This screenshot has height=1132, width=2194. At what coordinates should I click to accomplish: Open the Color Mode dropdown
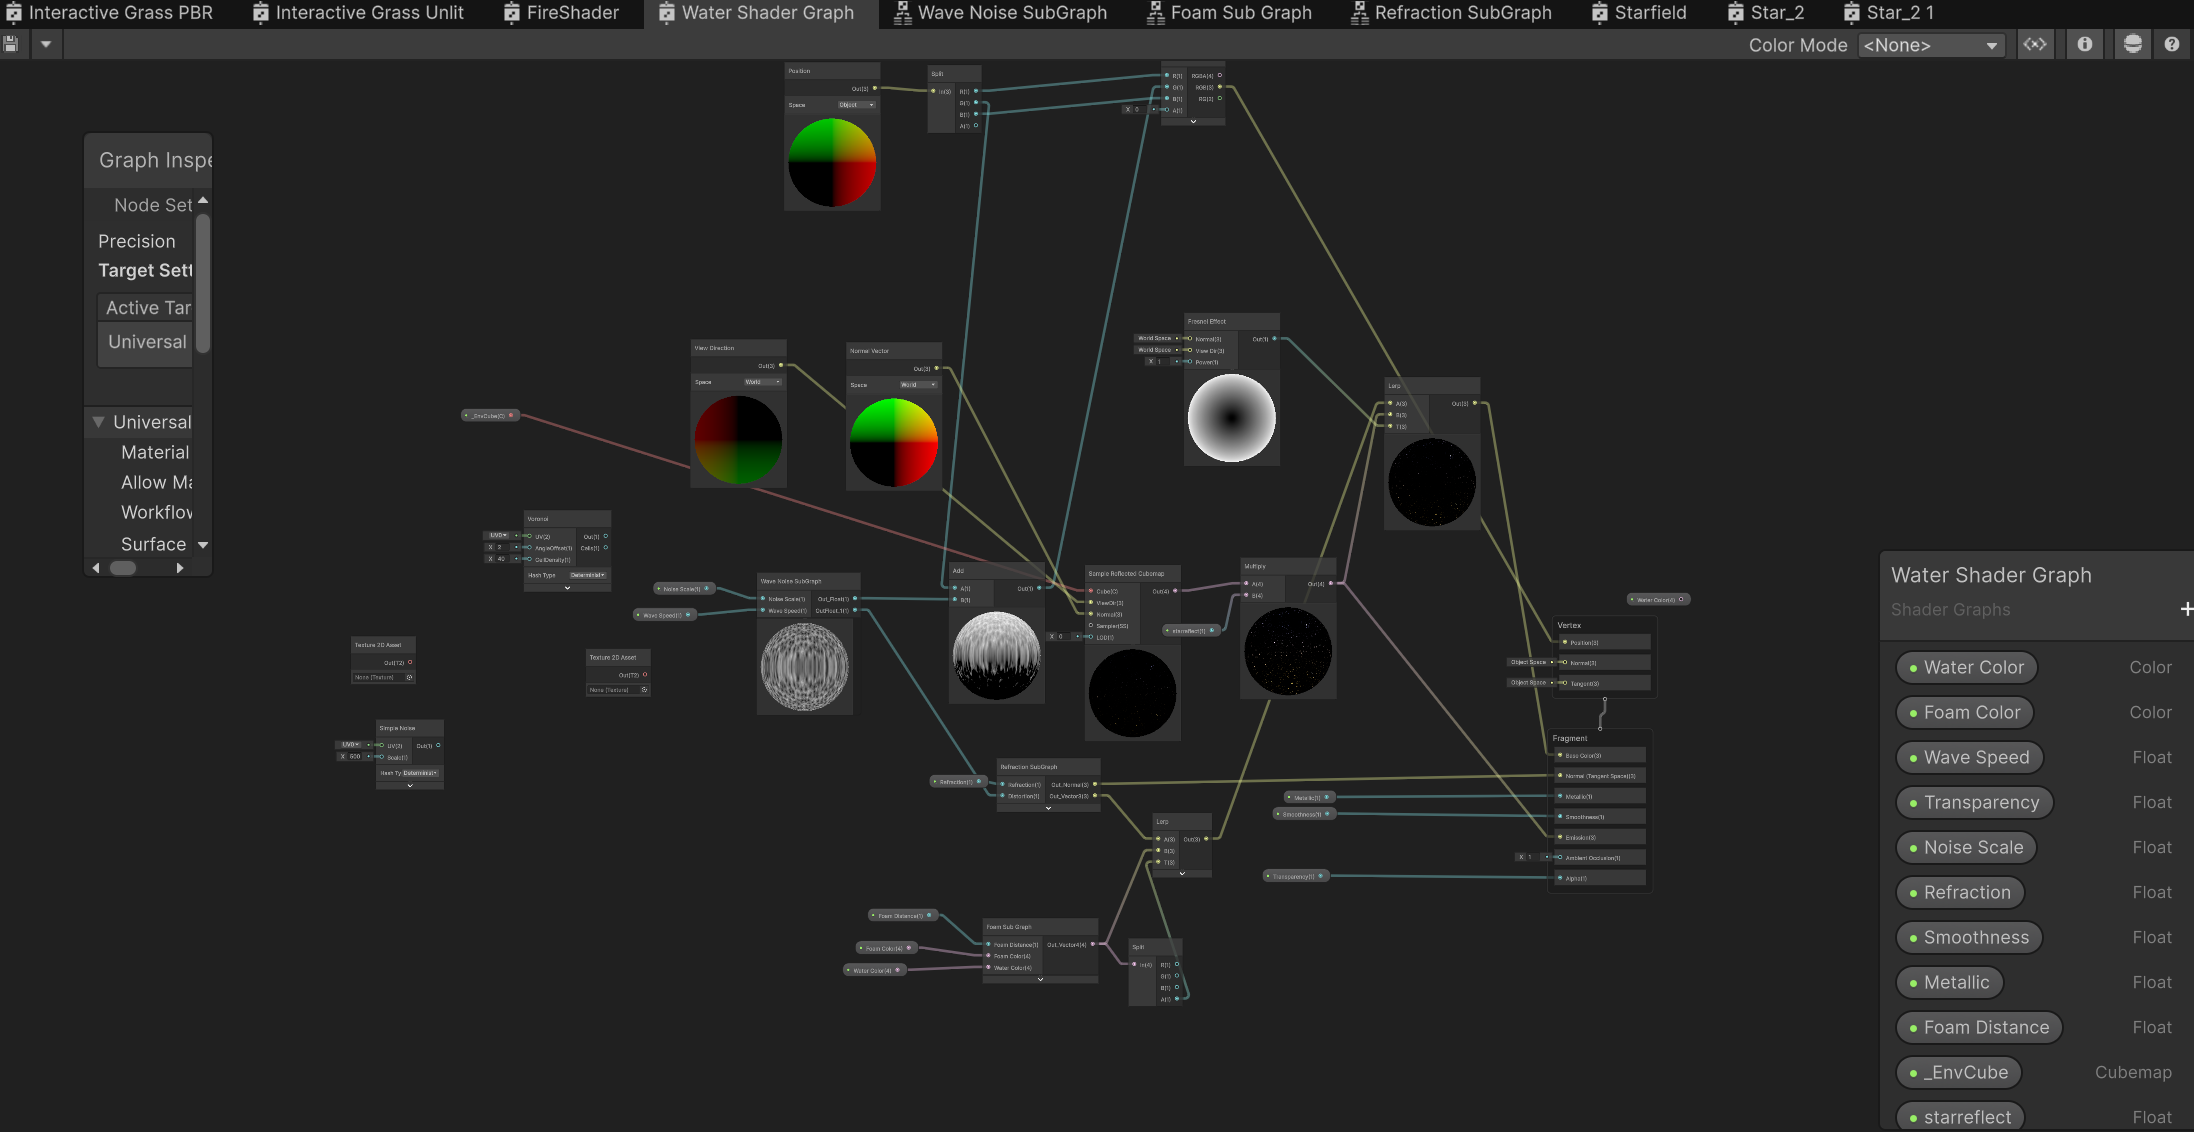1930,45
